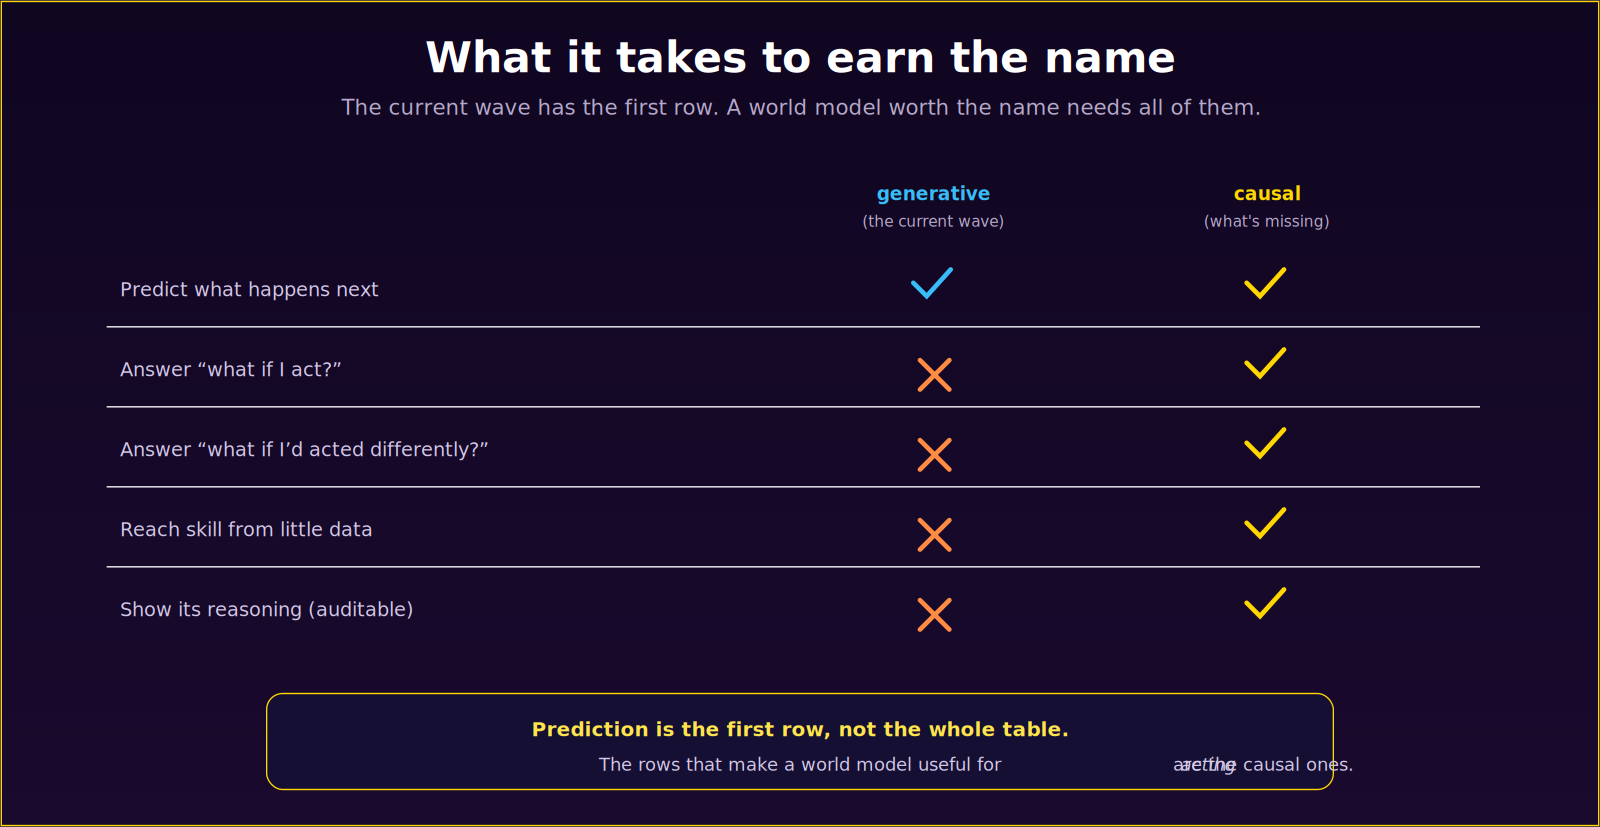
Task: Select the generative column header
Action: (933, 194)
